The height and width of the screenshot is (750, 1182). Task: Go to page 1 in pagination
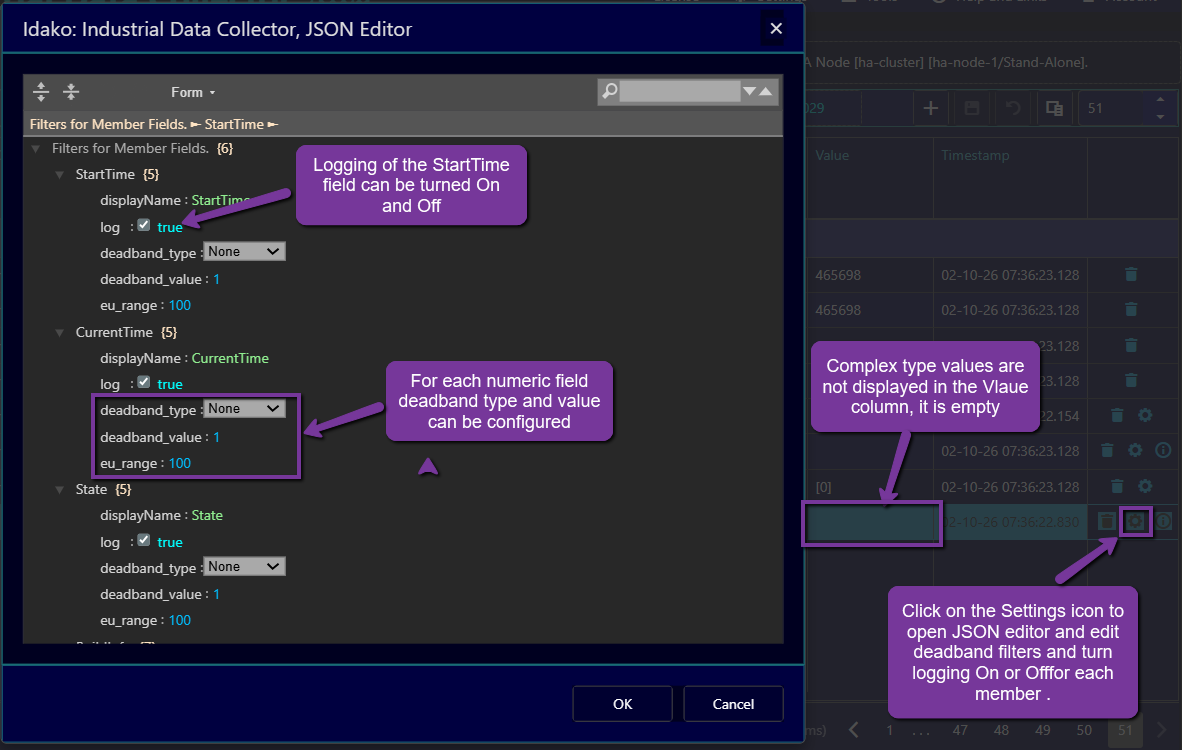point(890,730)
